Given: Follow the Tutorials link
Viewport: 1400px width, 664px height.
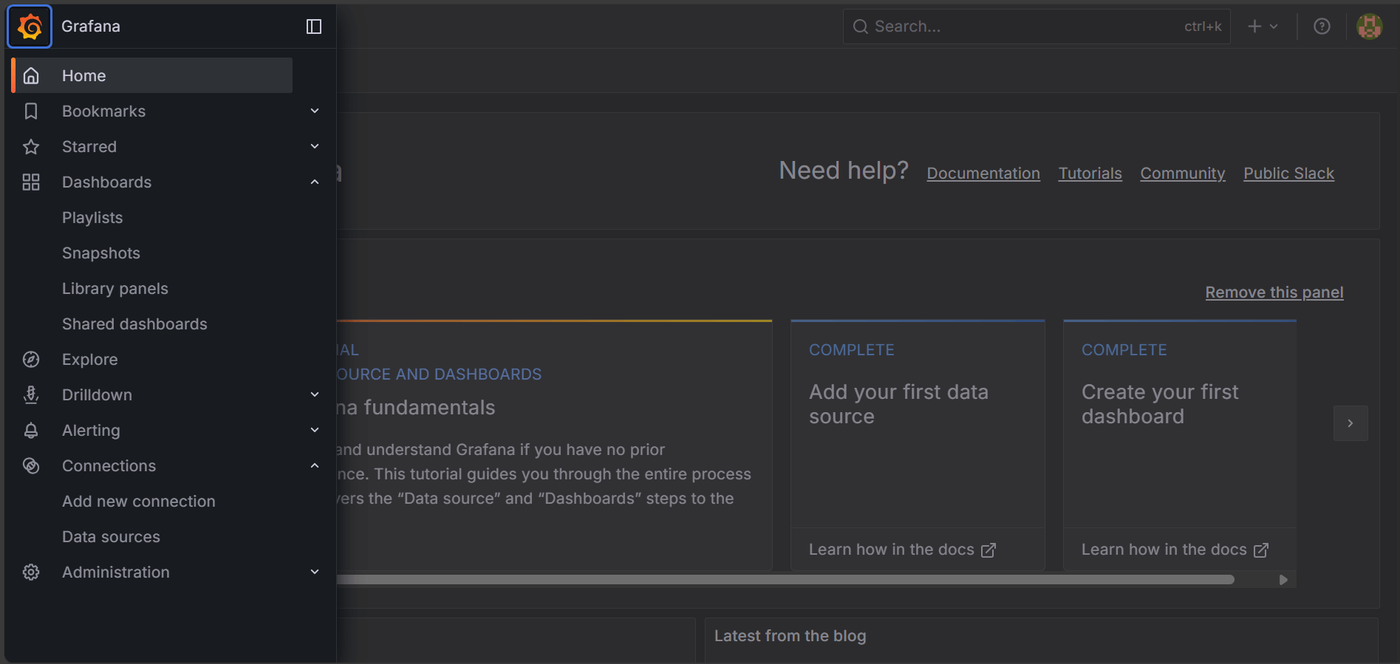Looking at the screenshot, I should (1090, 173).
